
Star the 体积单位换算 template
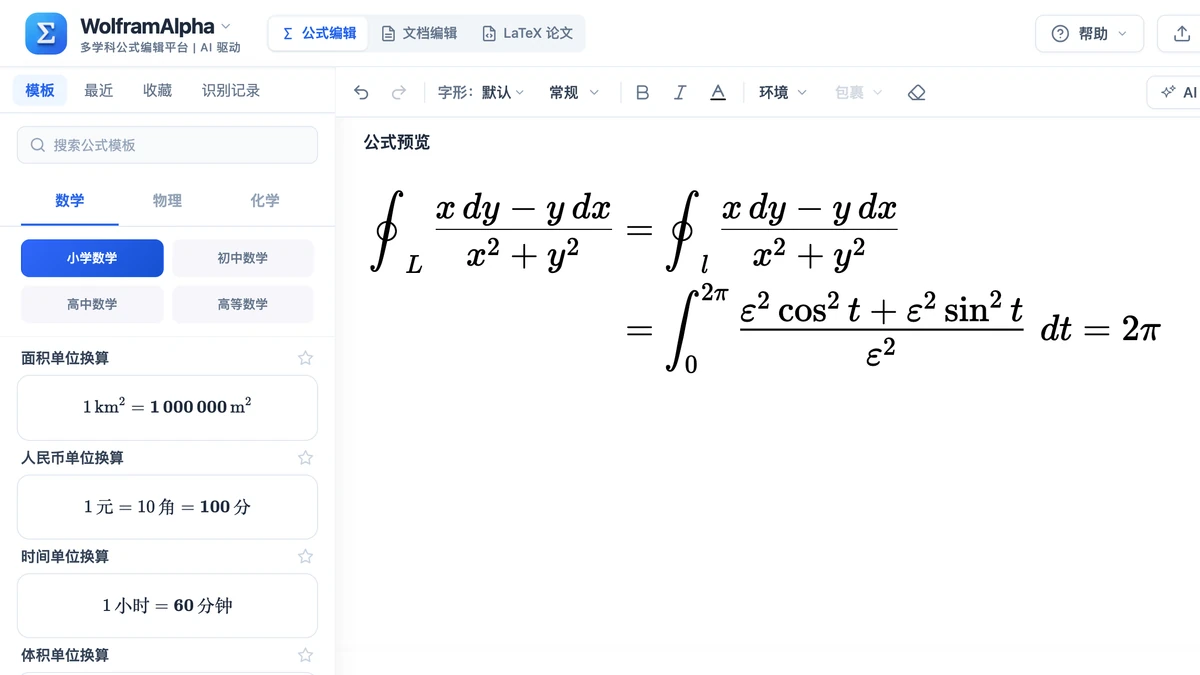click(x=306, y=655)
